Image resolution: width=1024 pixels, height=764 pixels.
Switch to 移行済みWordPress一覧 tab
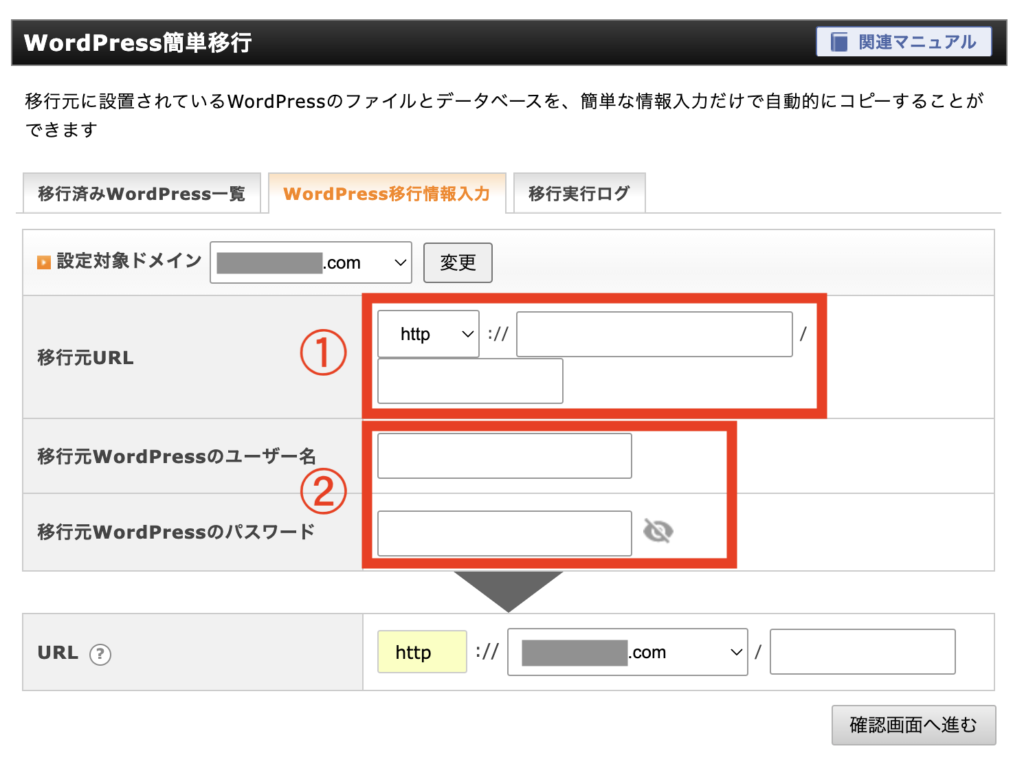pos(142,193)
